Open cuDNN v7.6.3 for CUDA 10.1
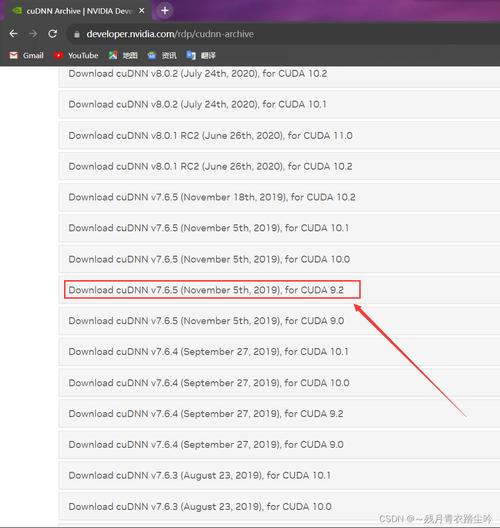Viewport: 500px width, 528px height. 279,475
